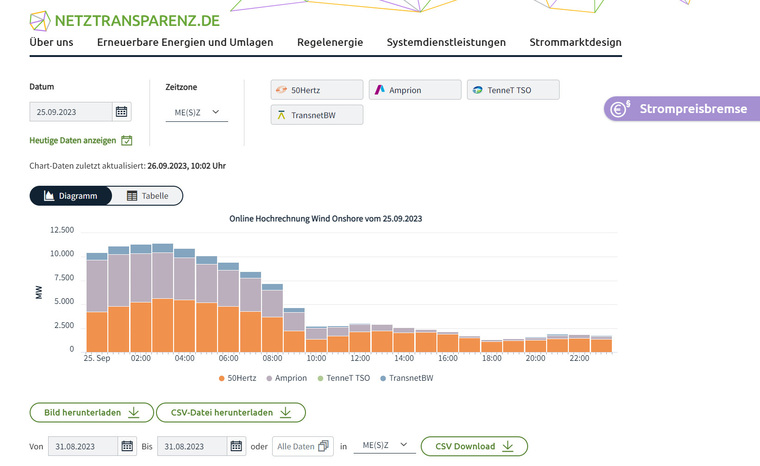Click the Netztransparenz.de logo

(126, 19)
